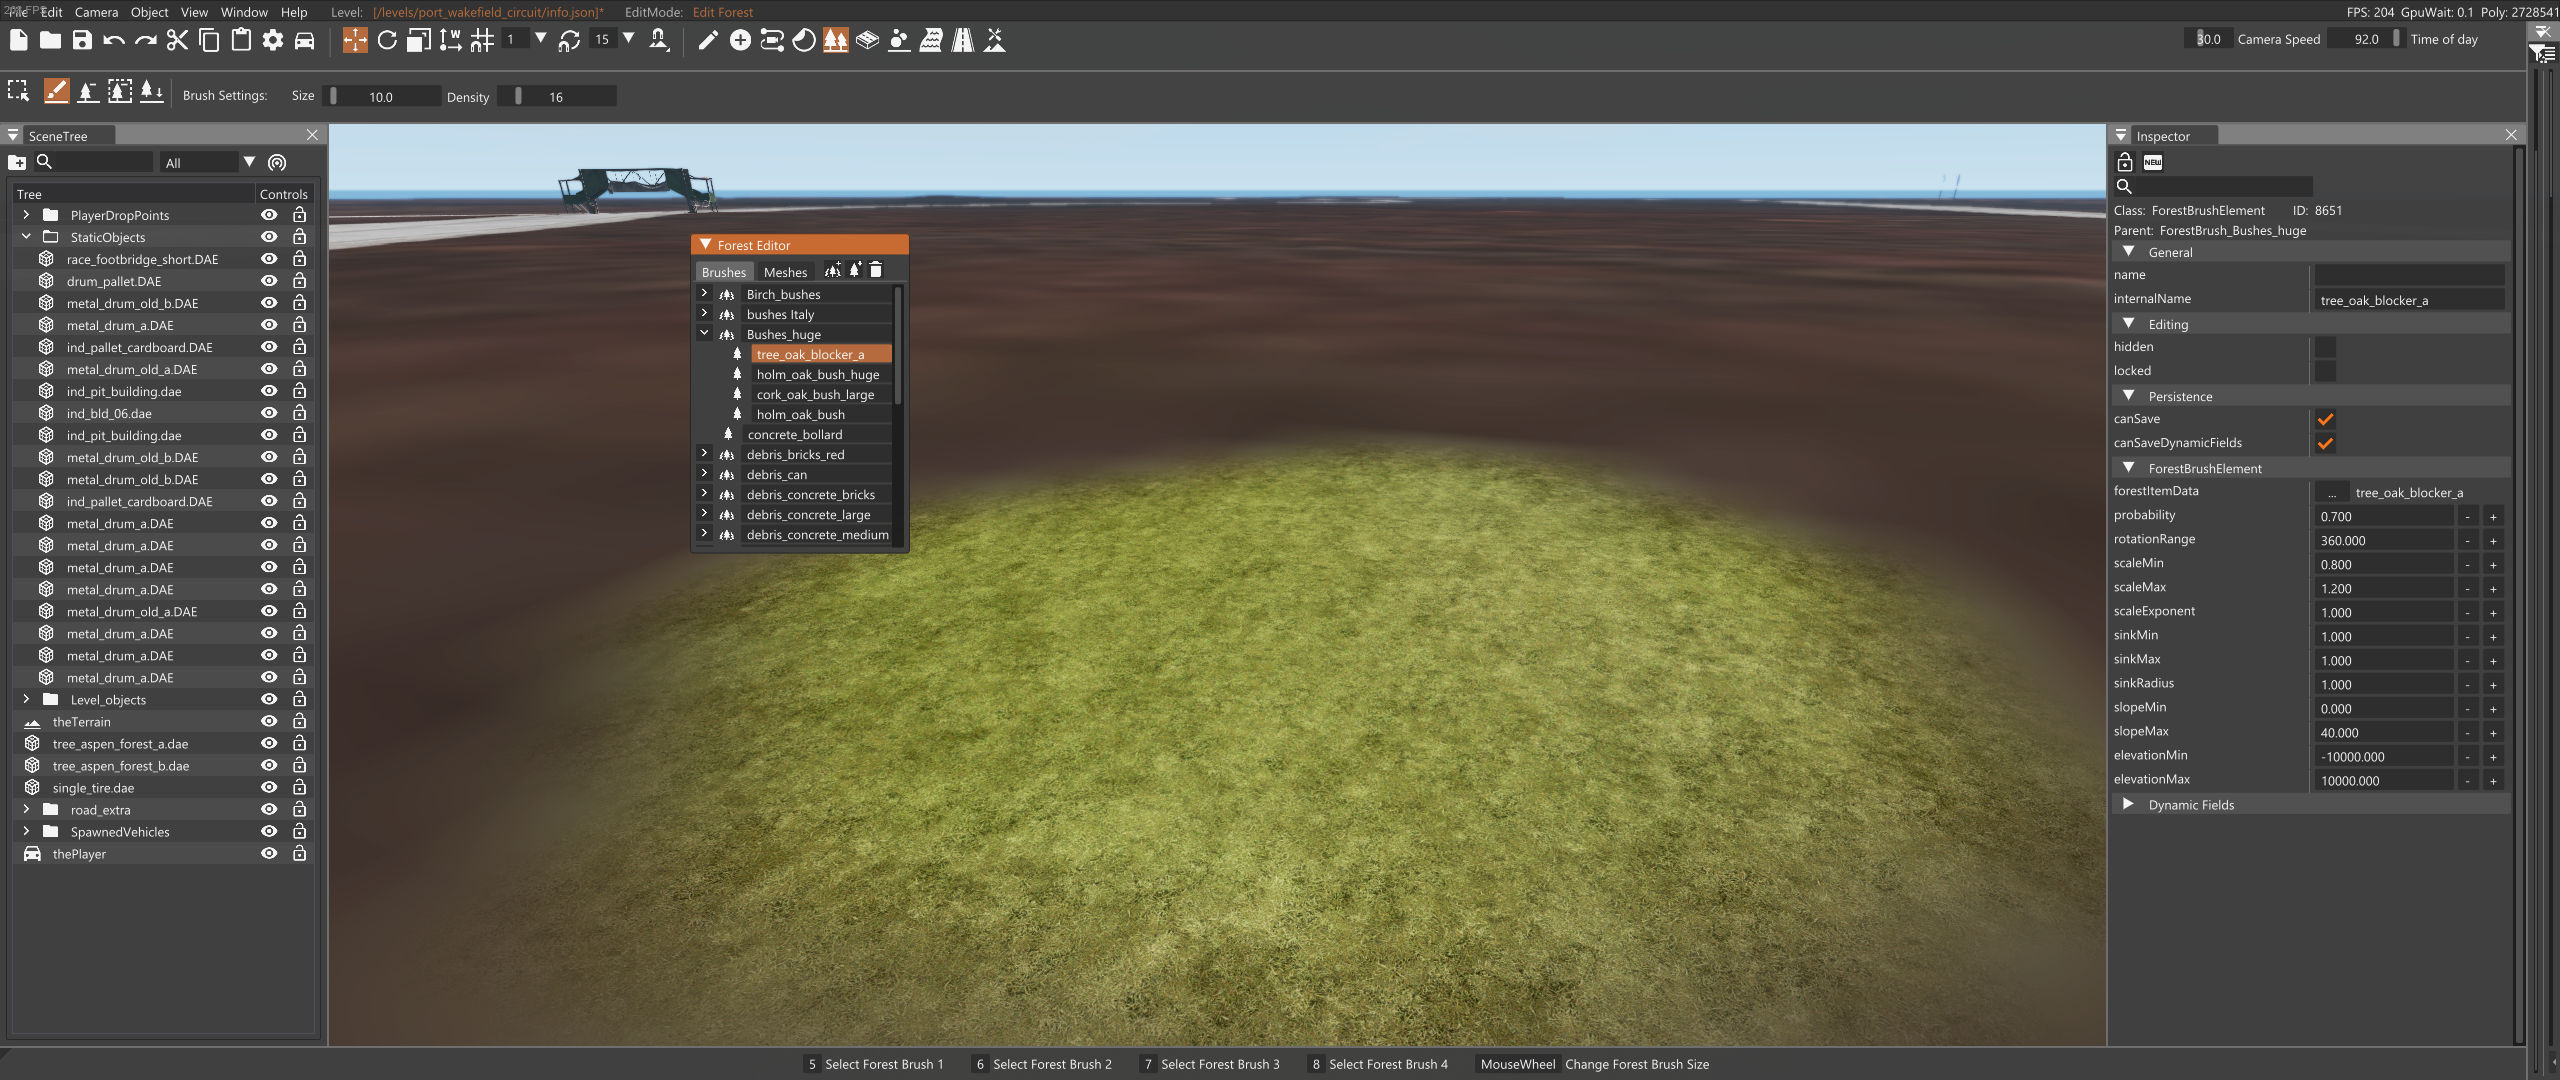The image size is (2560, 1080).
Task: Select the Forest Editor tree icon in toolbar
Action: pos(835,40)
